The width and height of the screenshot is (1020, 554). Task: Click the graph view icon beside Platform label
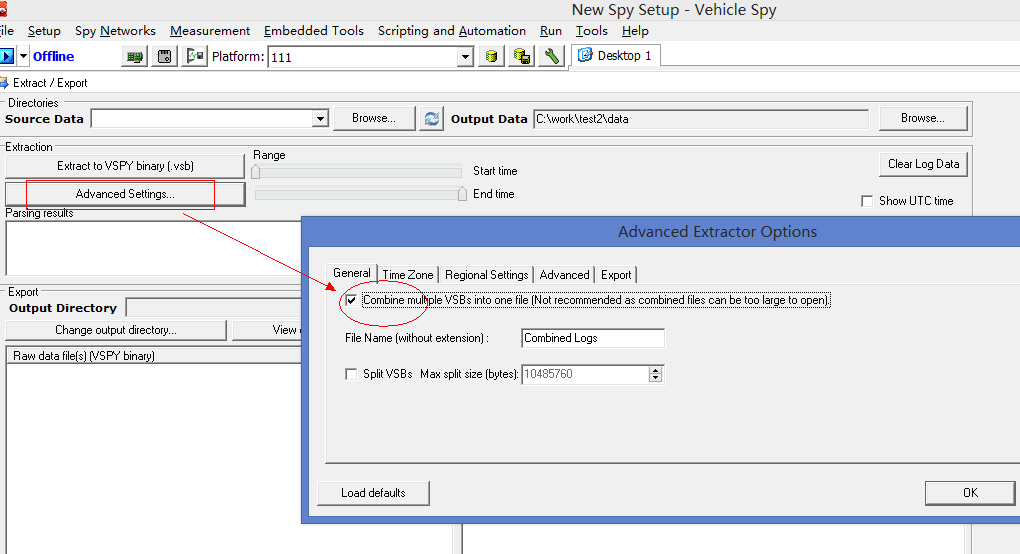coord(194,57)
